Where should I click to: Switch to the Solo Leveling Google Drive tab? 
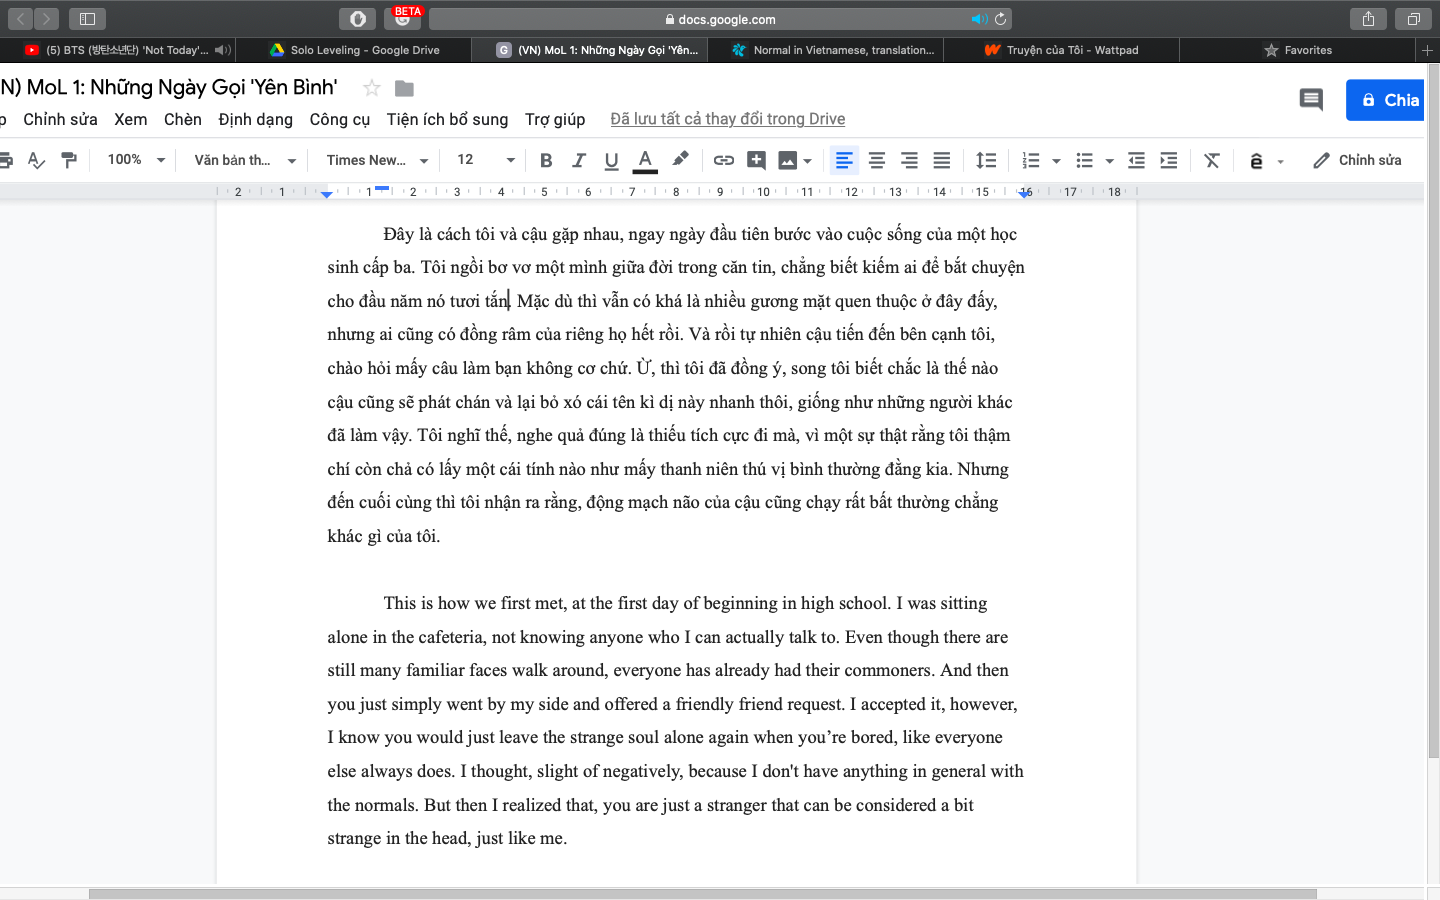tap(356, 50)
